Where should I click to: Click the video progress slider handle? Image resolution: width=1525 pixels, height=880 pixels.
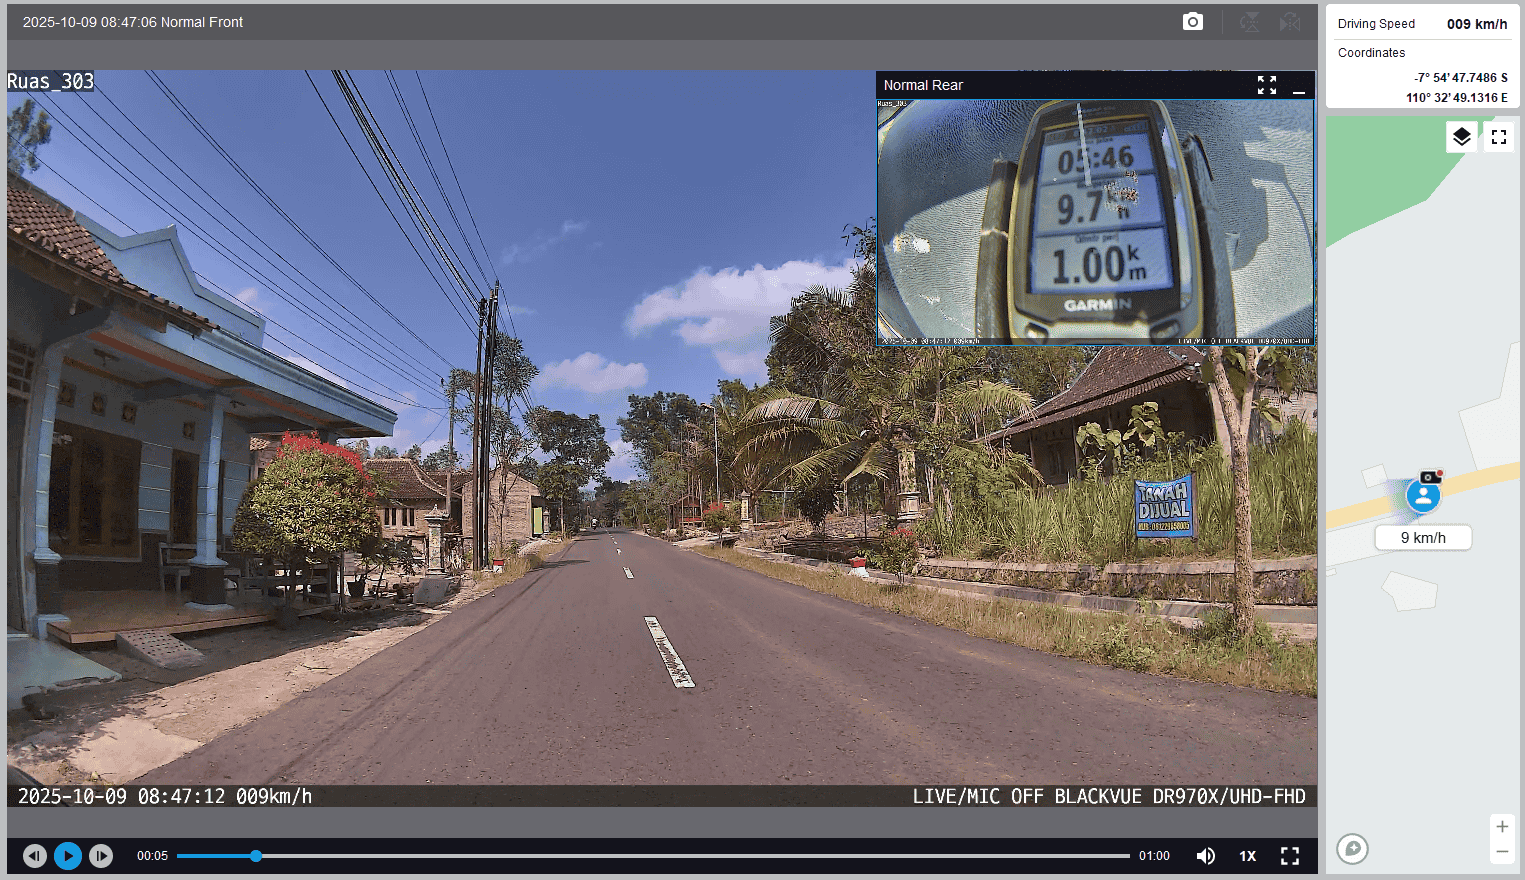(256, 856)
